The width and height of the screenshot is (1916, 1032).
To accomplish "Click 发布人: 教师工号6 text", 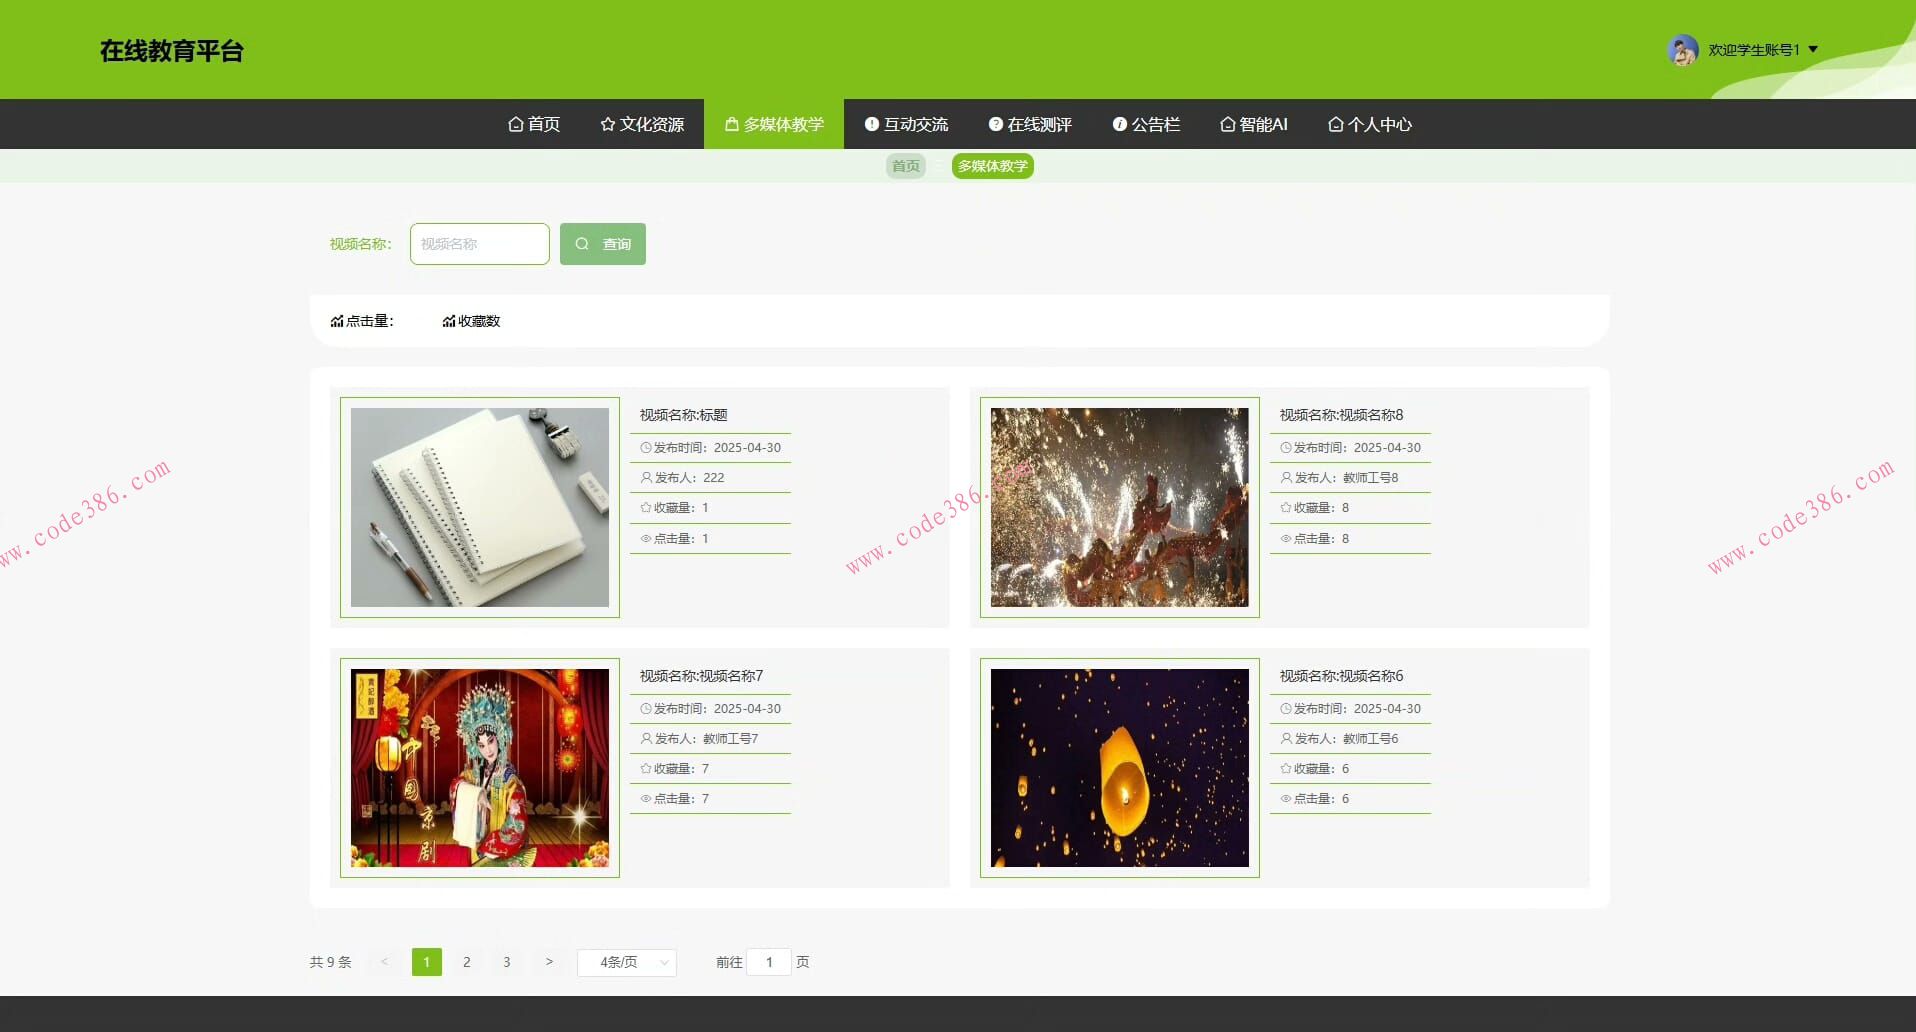I will [1340, 739].
